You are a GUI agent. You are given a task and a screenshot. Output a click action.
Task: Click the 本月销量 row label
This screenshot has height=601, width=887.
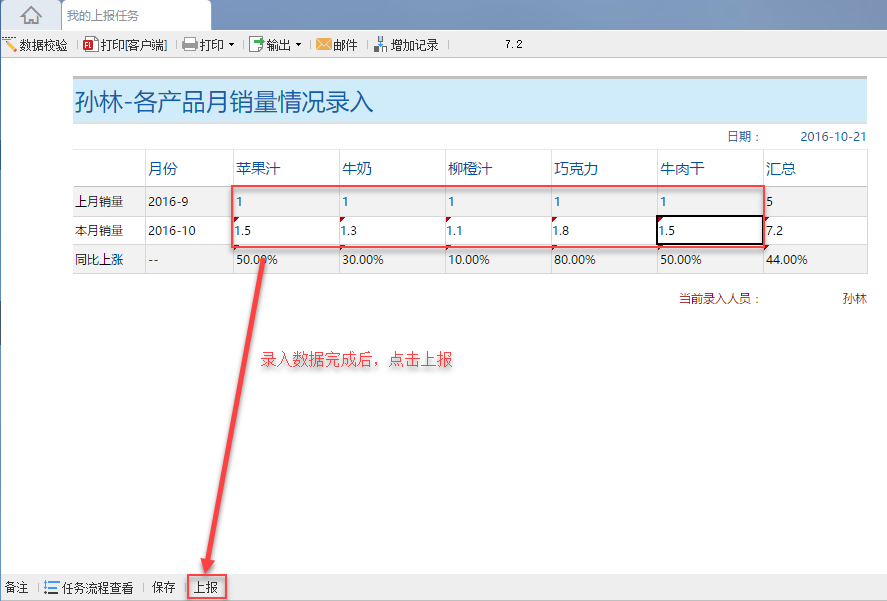[109, 230]
